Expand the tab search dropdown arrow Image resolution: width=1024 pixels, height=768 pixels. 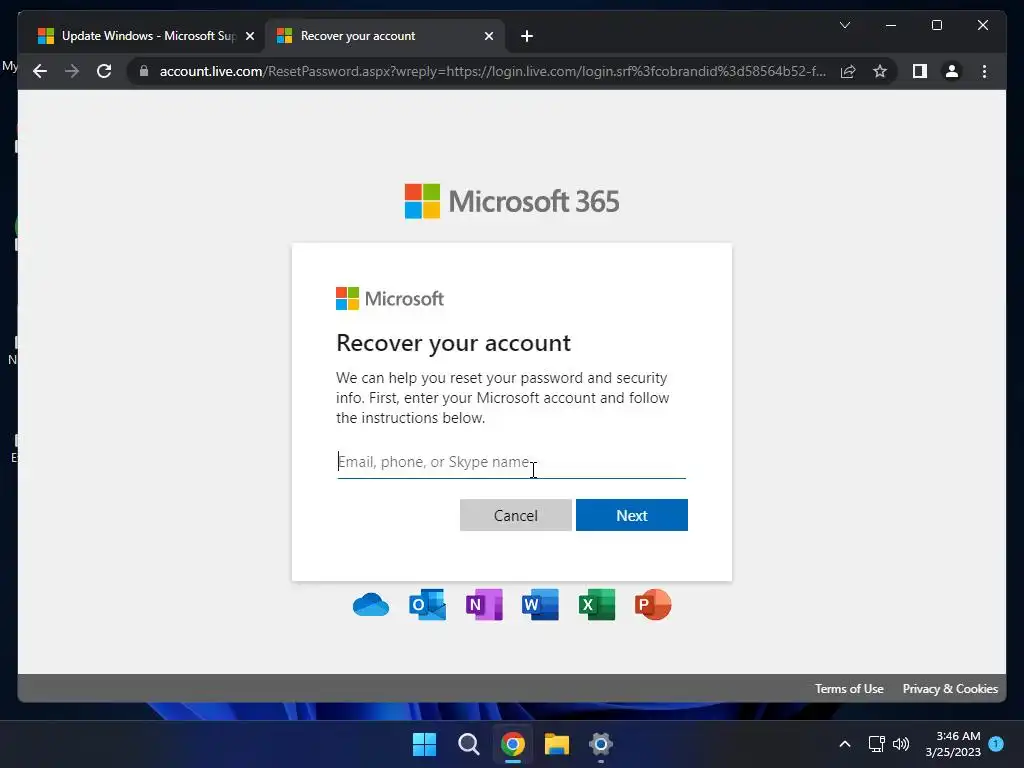tap(844, 25)
